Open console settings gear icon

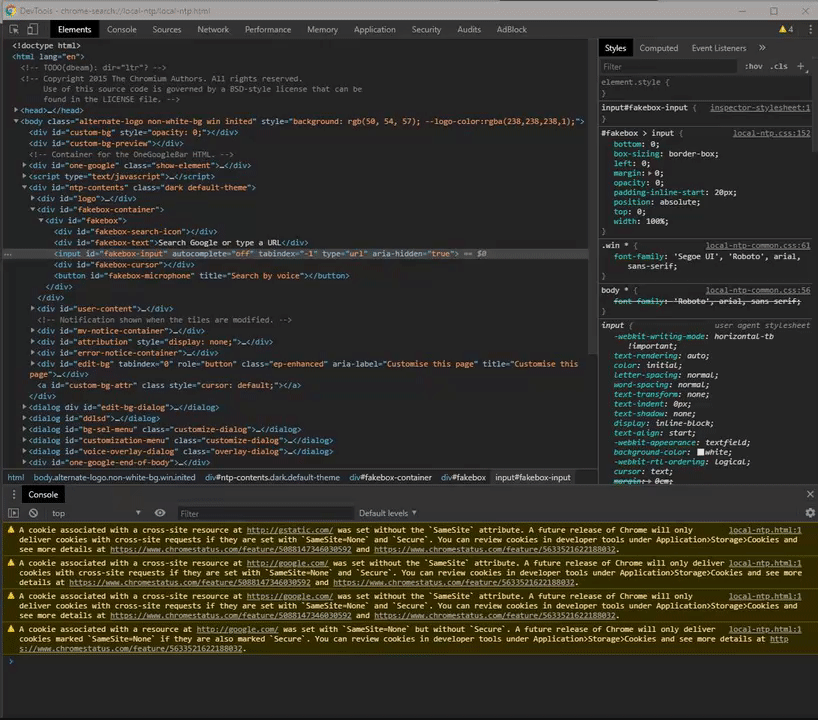point(809,513)
